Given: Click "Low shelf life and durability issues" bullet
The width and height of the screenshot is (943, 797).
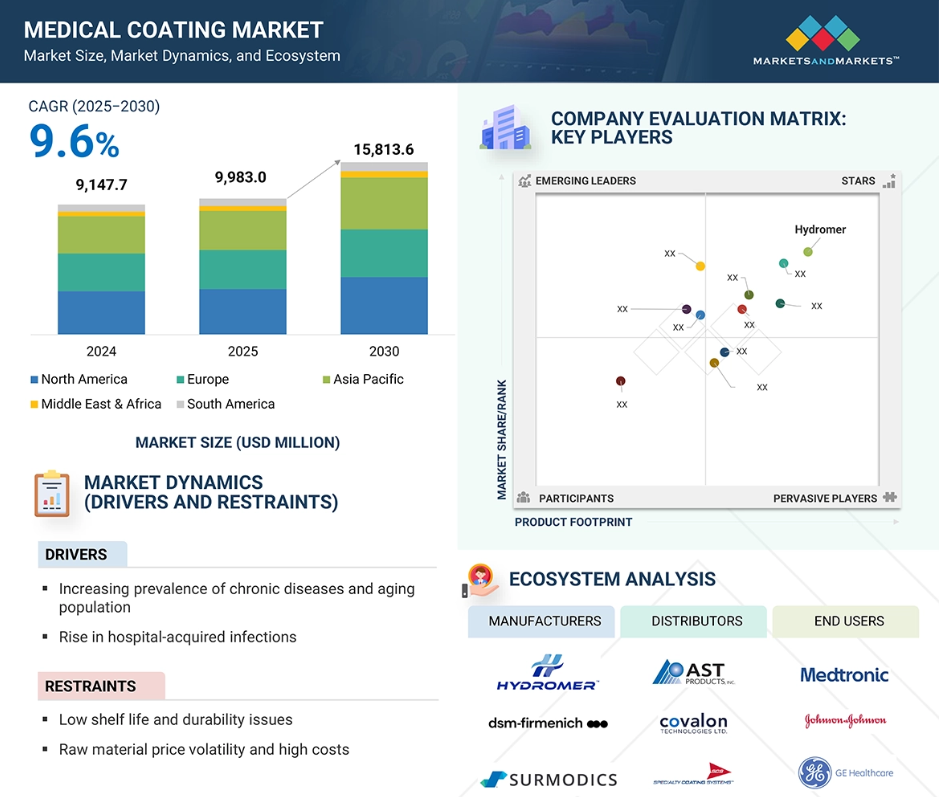Looking at the screenshot, I should pos(176,720).
